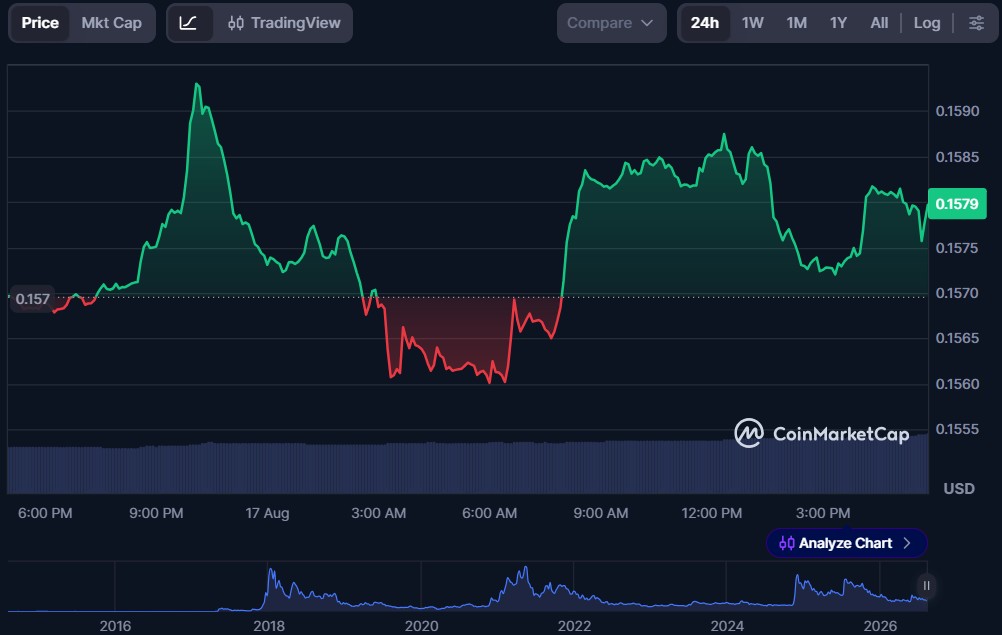Open chart settings sliders icon

976,23
